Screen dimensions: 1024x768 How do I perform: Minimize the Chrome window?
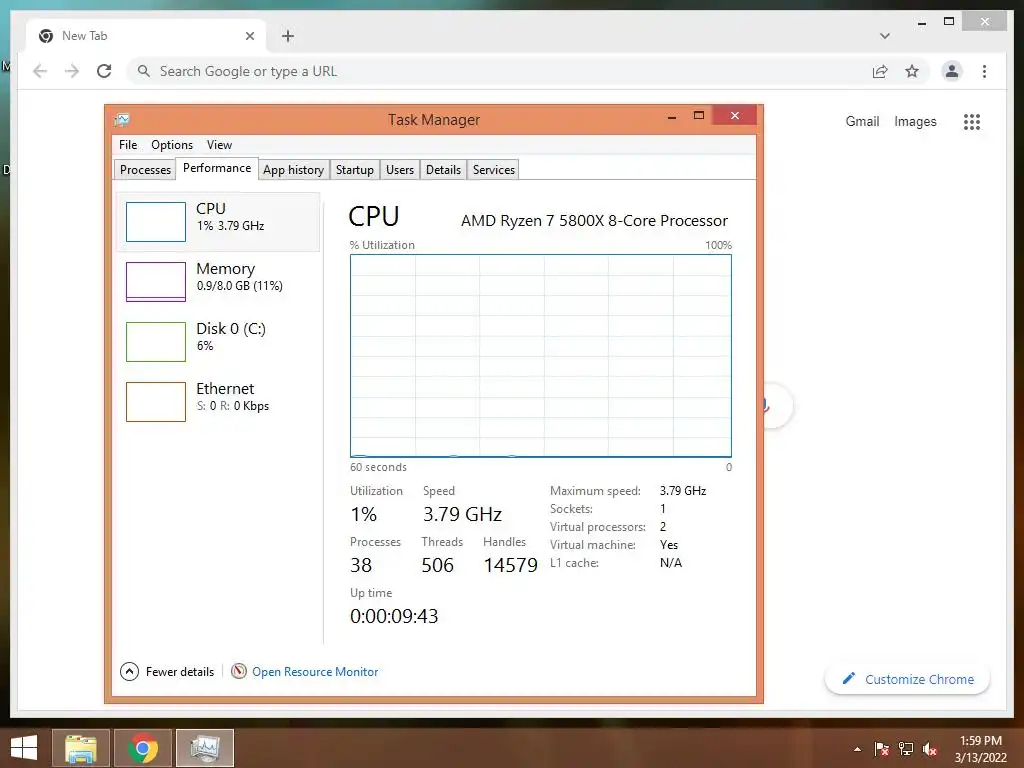click(921, 22)
